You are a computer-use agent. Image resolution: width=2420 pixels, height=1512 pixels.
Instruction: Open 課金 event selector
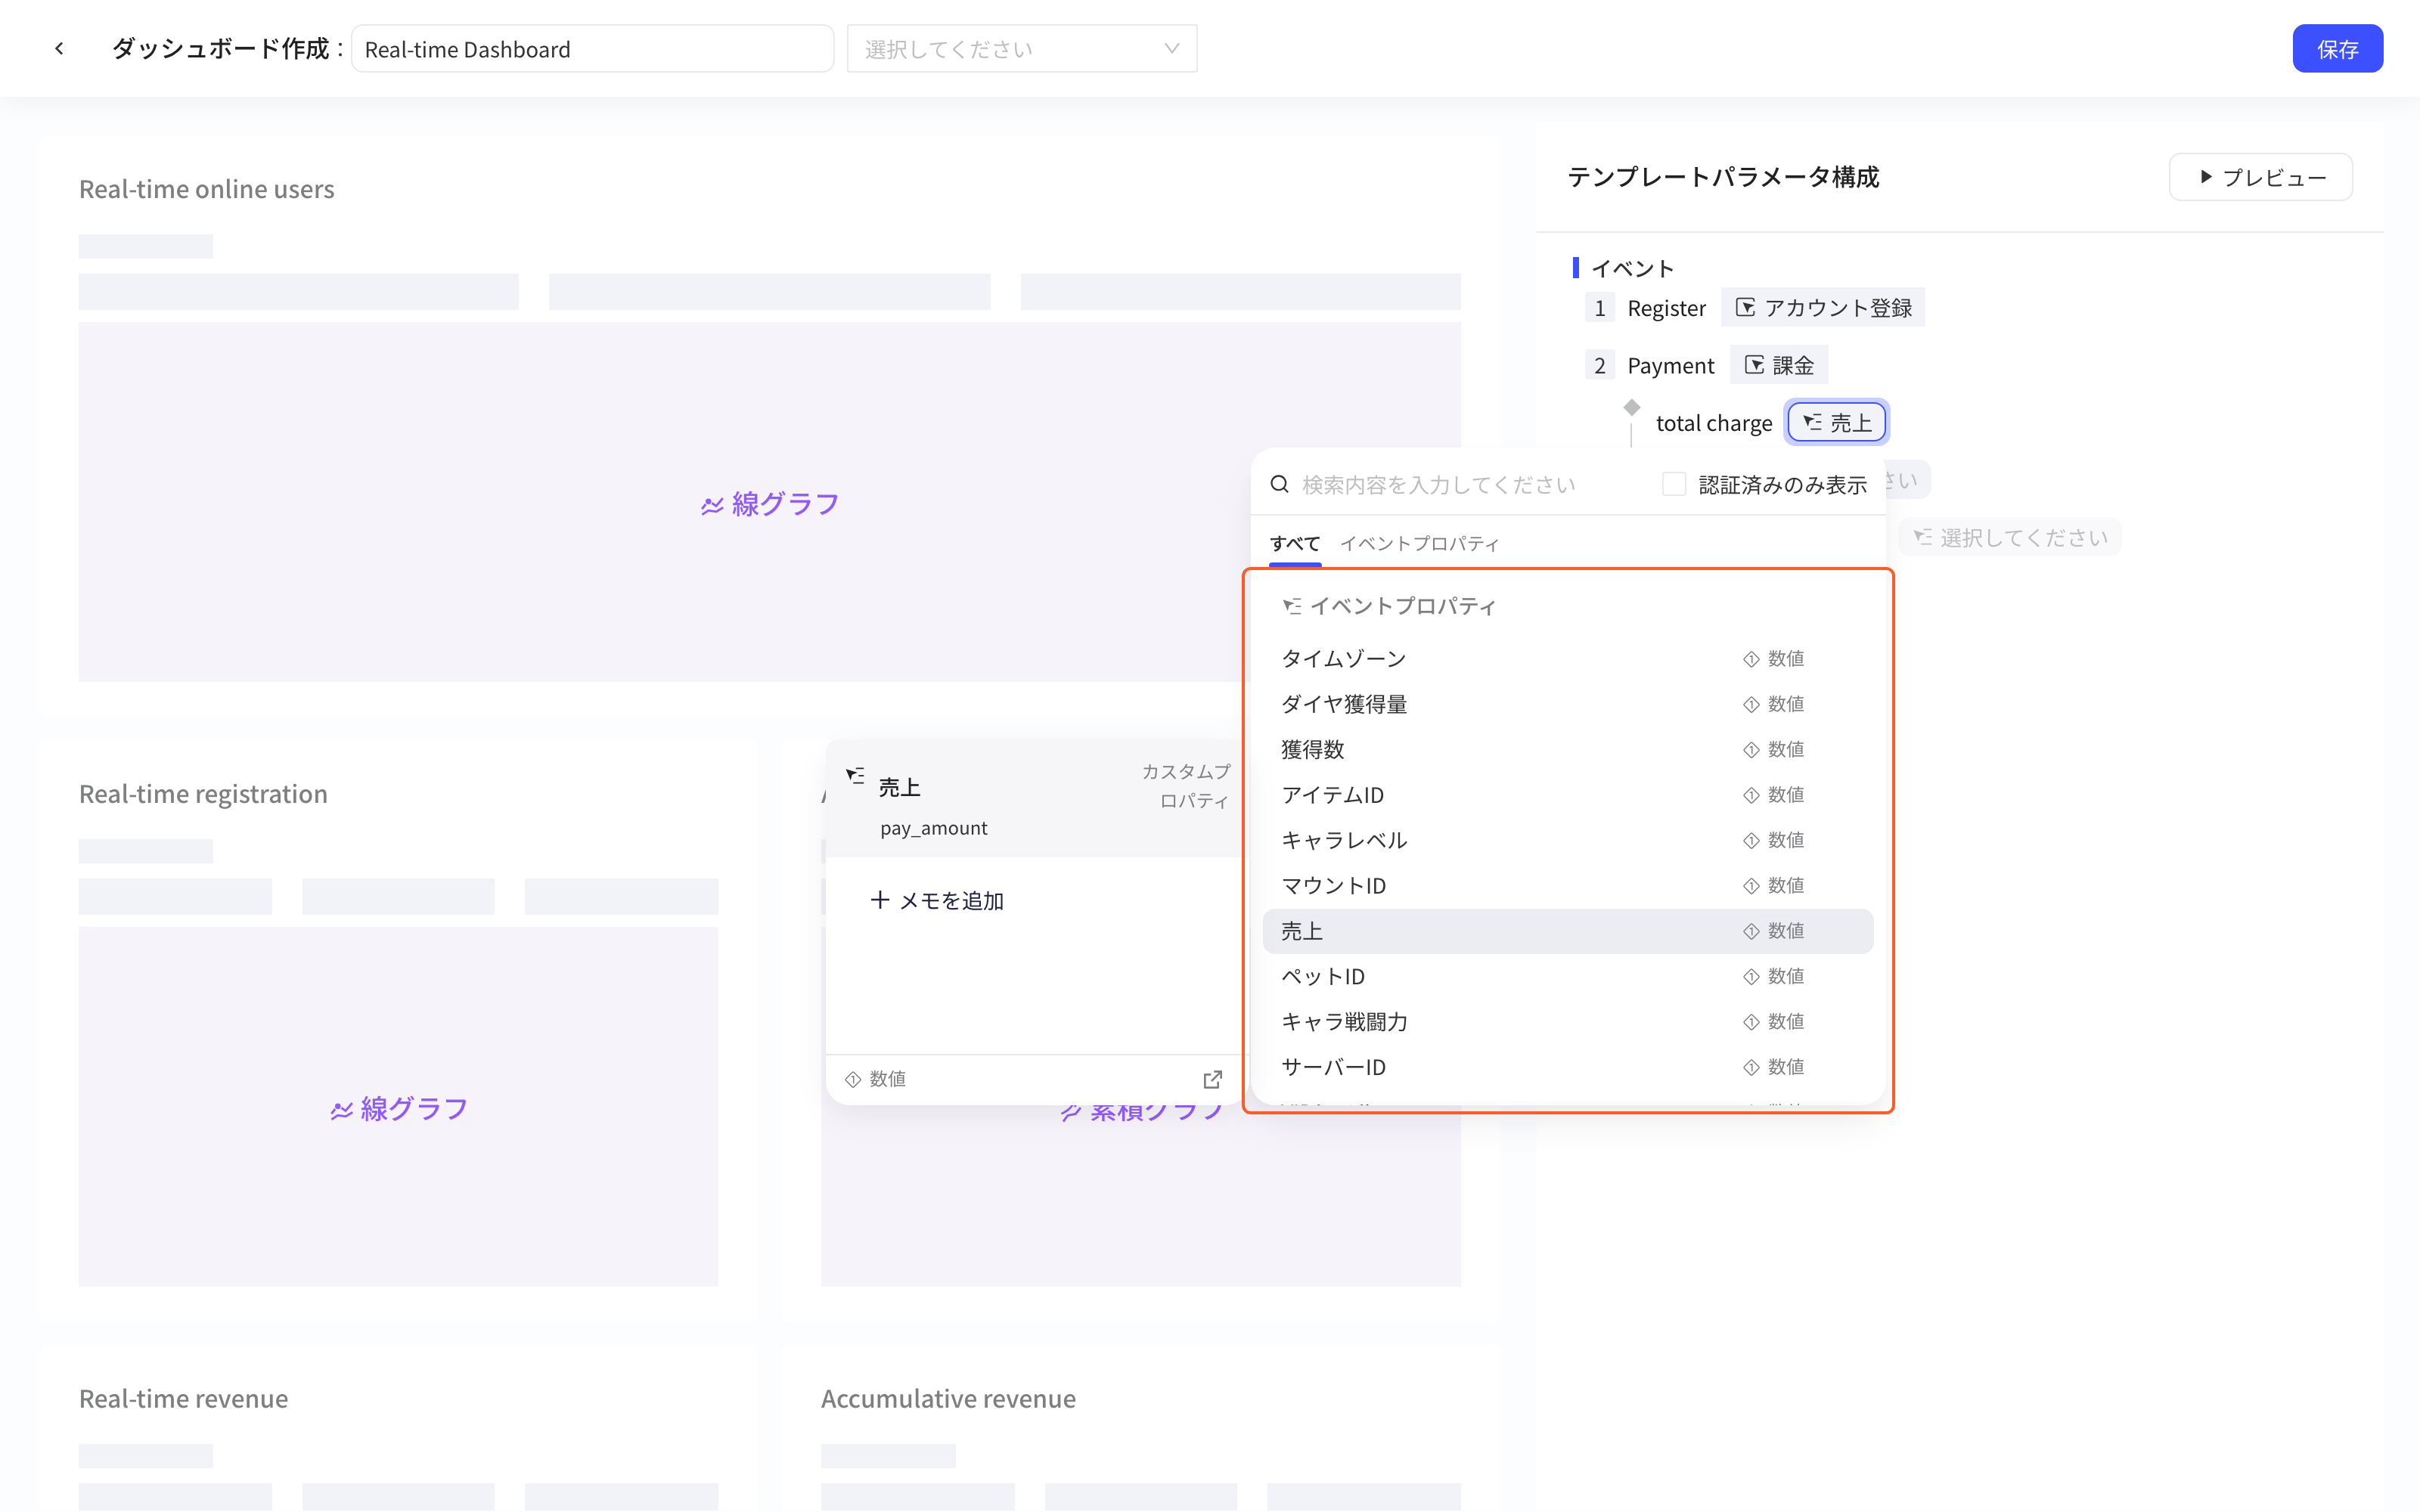[x=1779, y=365]
